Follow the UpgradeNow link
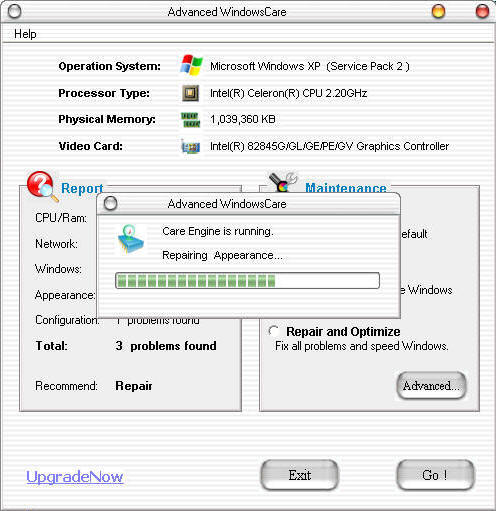This screenshot has height=511, width=496. [75, 477]
